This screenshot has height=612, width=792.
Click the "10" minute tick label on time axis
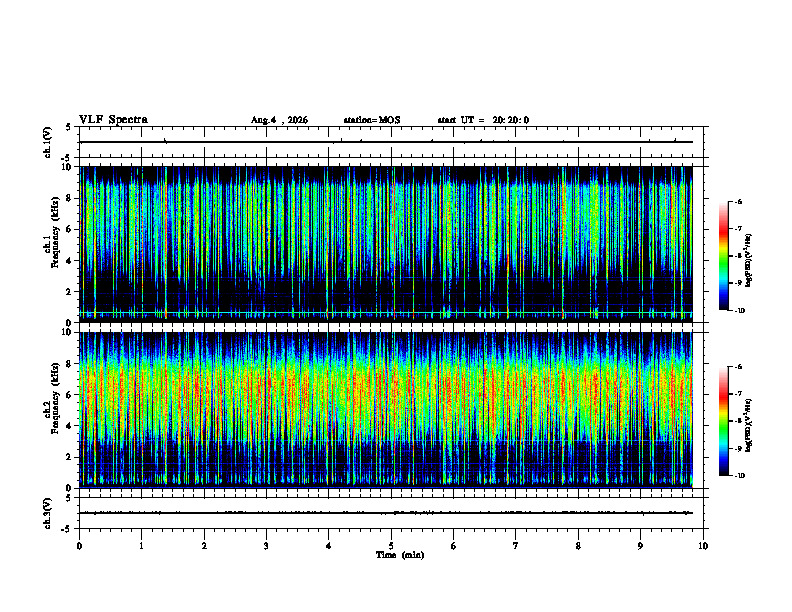[x=703, y=546]
